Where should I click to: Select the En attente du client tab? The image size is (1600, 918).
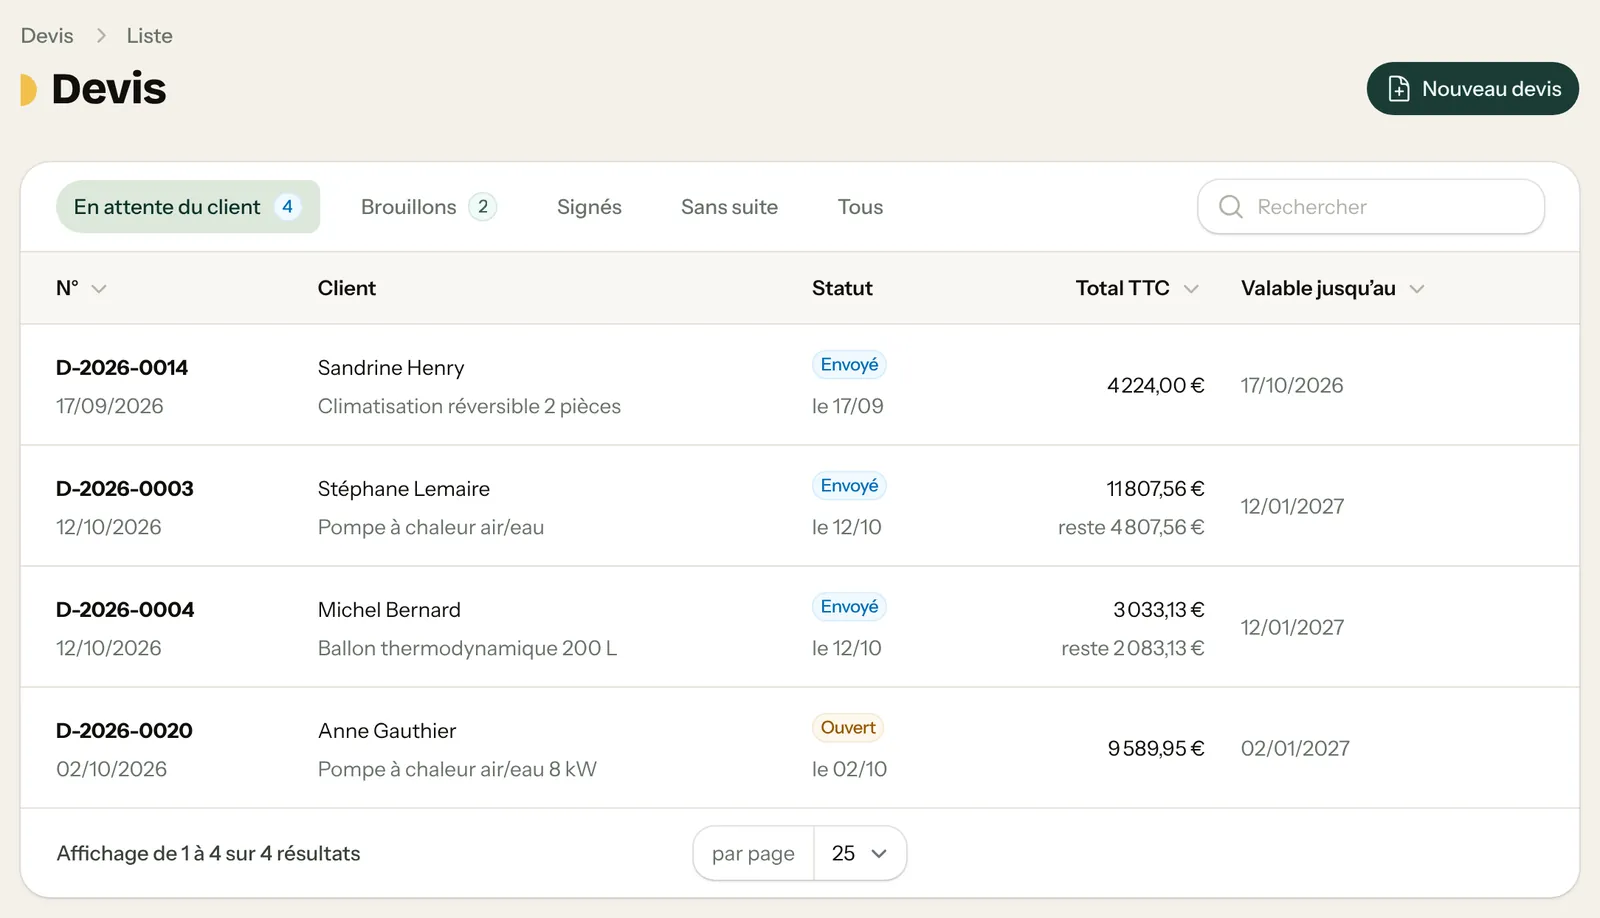click(x=188, y=207)
